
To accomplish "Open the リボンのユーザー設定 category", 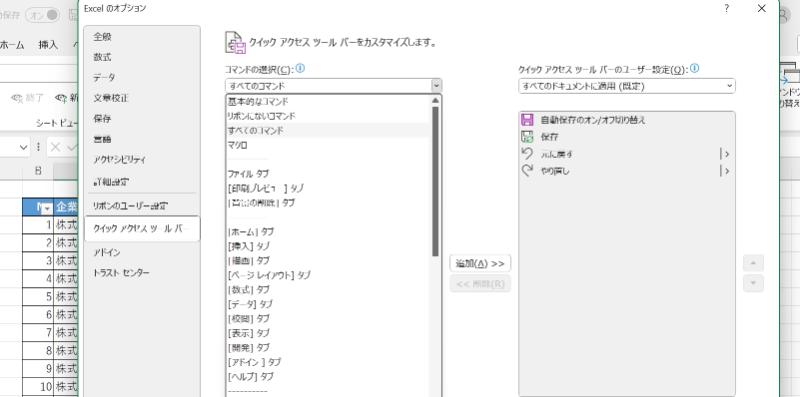I will click(142, 206).
